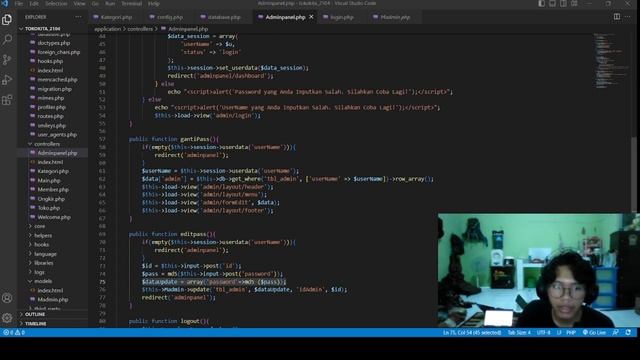Viewport: 640px width, 360px height.
Task: Click the Go Live status bar button
Action: [594, 333]
